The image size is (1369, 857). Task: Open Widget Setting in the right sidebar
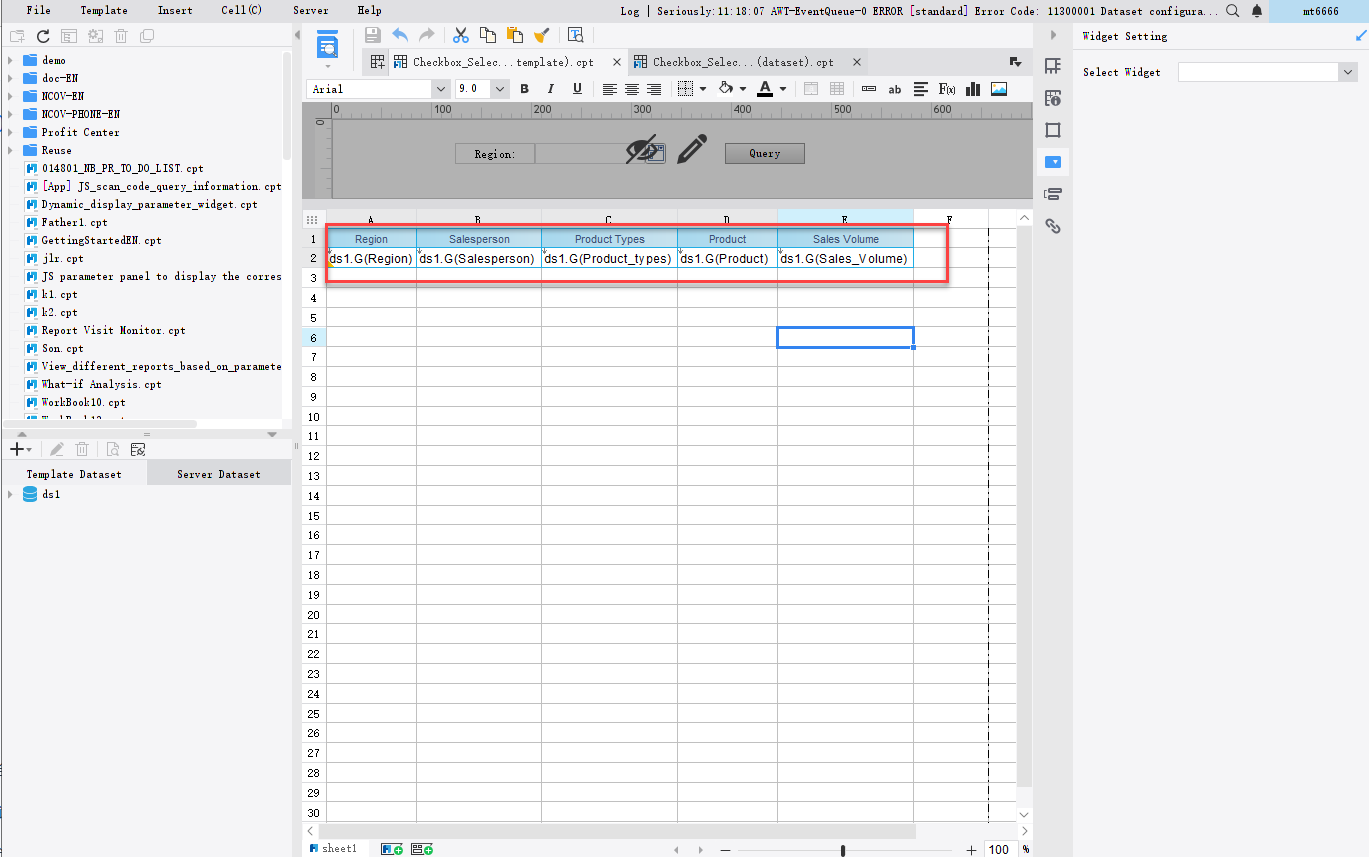[1051, 161]
